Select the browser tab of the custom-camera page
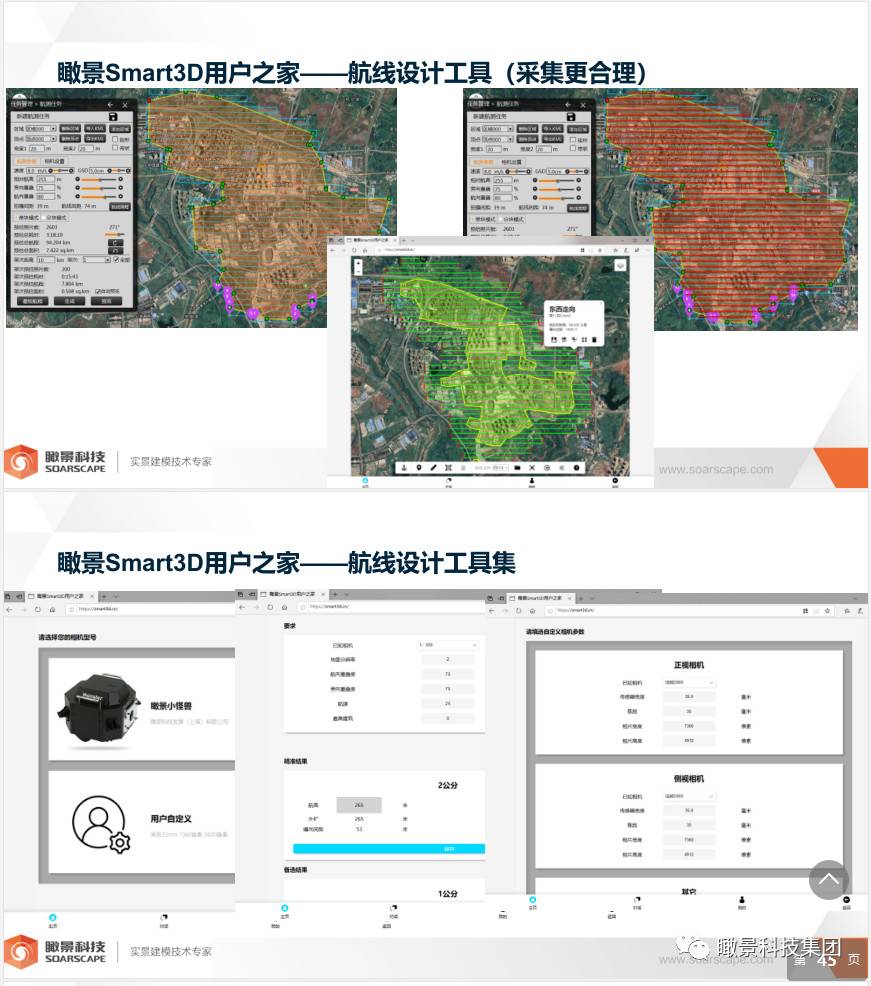 [x=541, y=597]
